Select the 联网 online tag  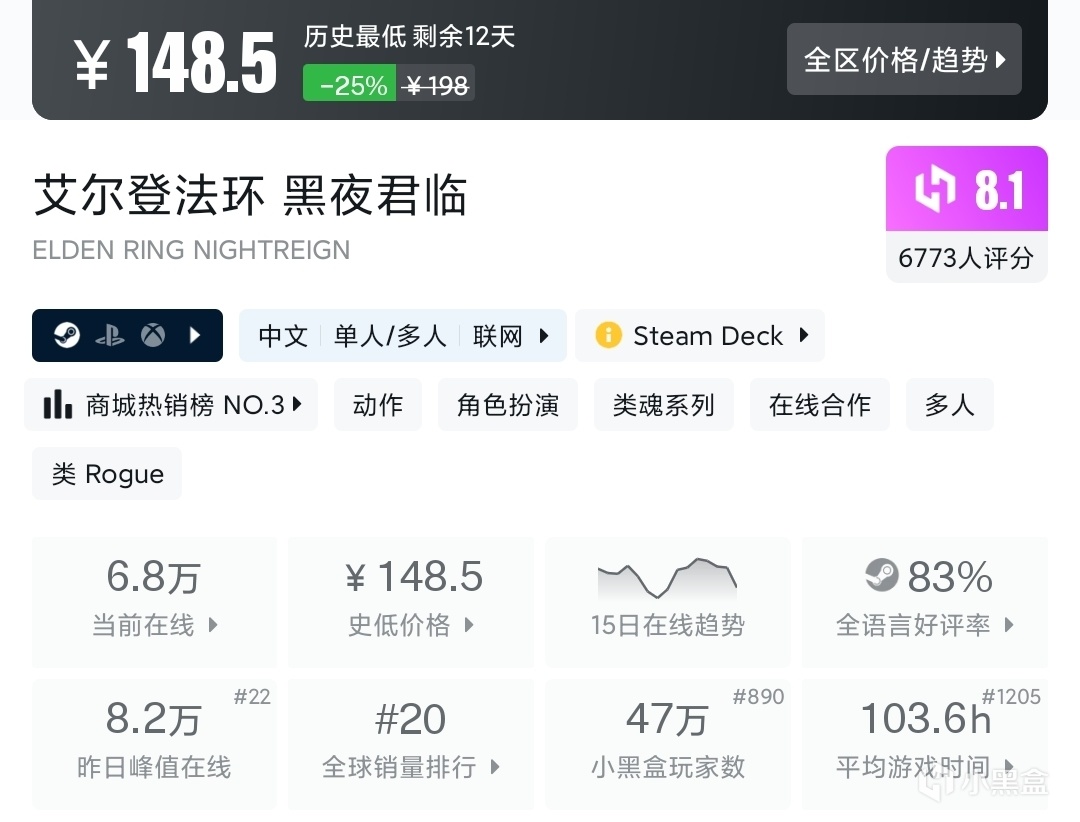[x=497, y=336]
